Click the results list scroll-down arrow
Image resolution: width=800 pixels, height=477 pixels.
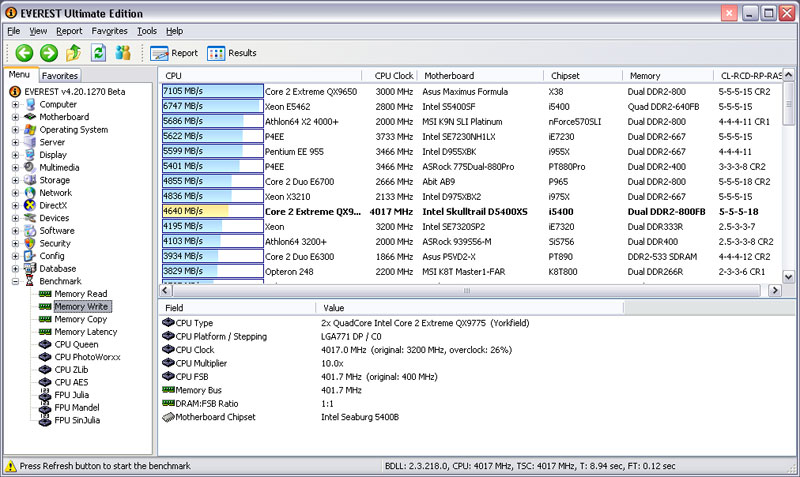coord(789,277)
